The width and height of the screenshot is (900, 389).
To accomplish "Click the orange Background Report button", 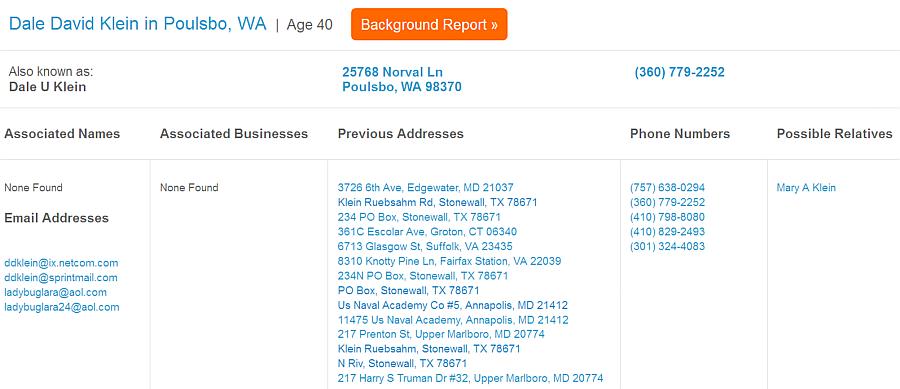I will [x=429, y=25].
